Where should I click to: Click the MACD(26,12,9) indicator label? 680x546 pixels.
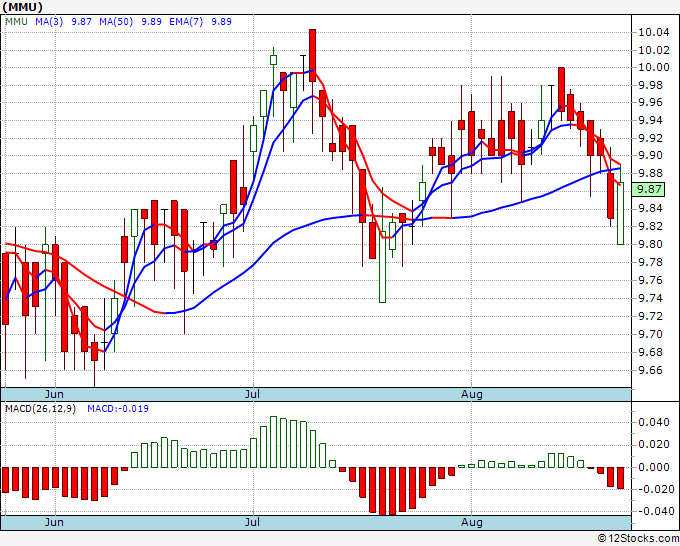[x=40, y=409]
